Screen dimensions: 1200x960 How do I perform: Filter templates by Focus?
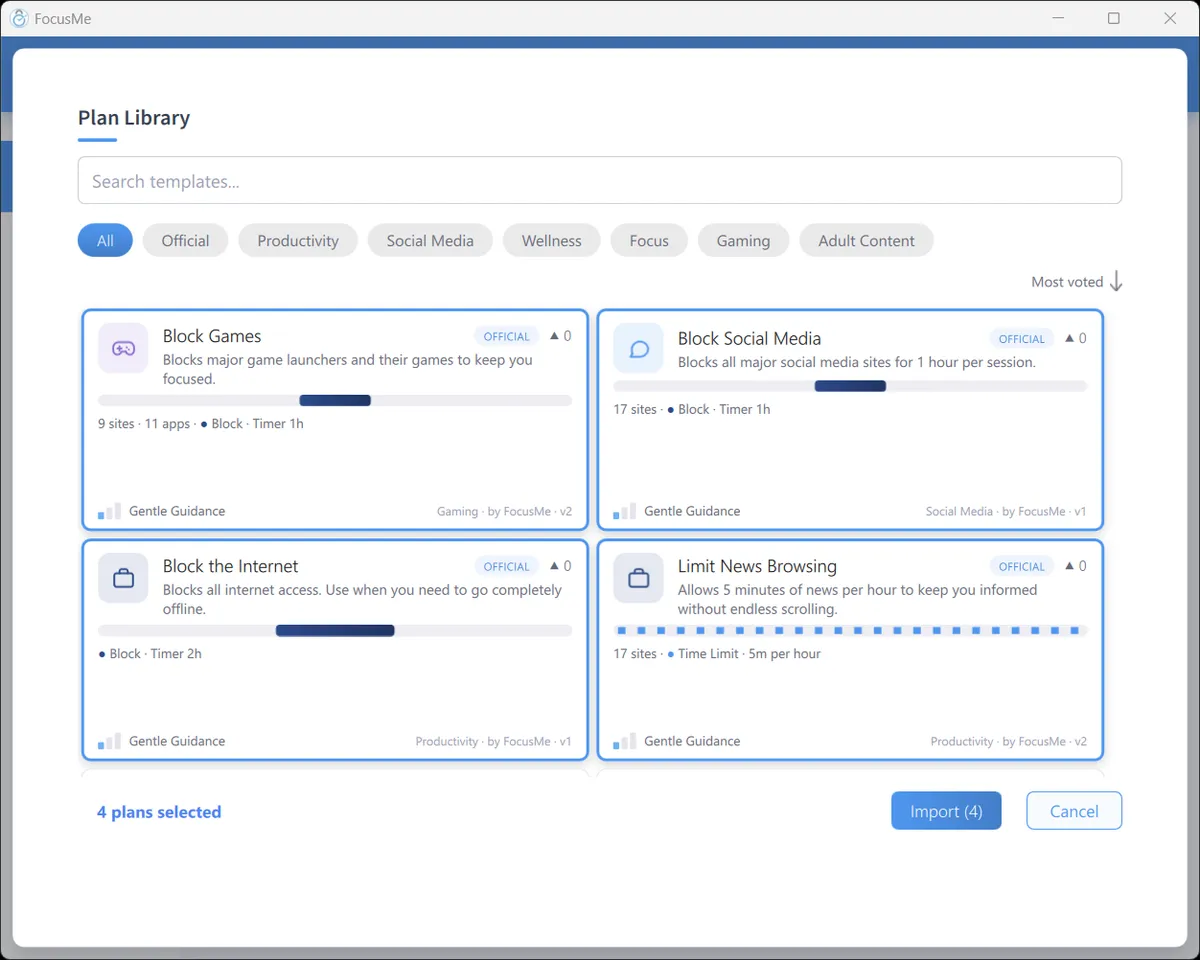(x=649, y=240)
